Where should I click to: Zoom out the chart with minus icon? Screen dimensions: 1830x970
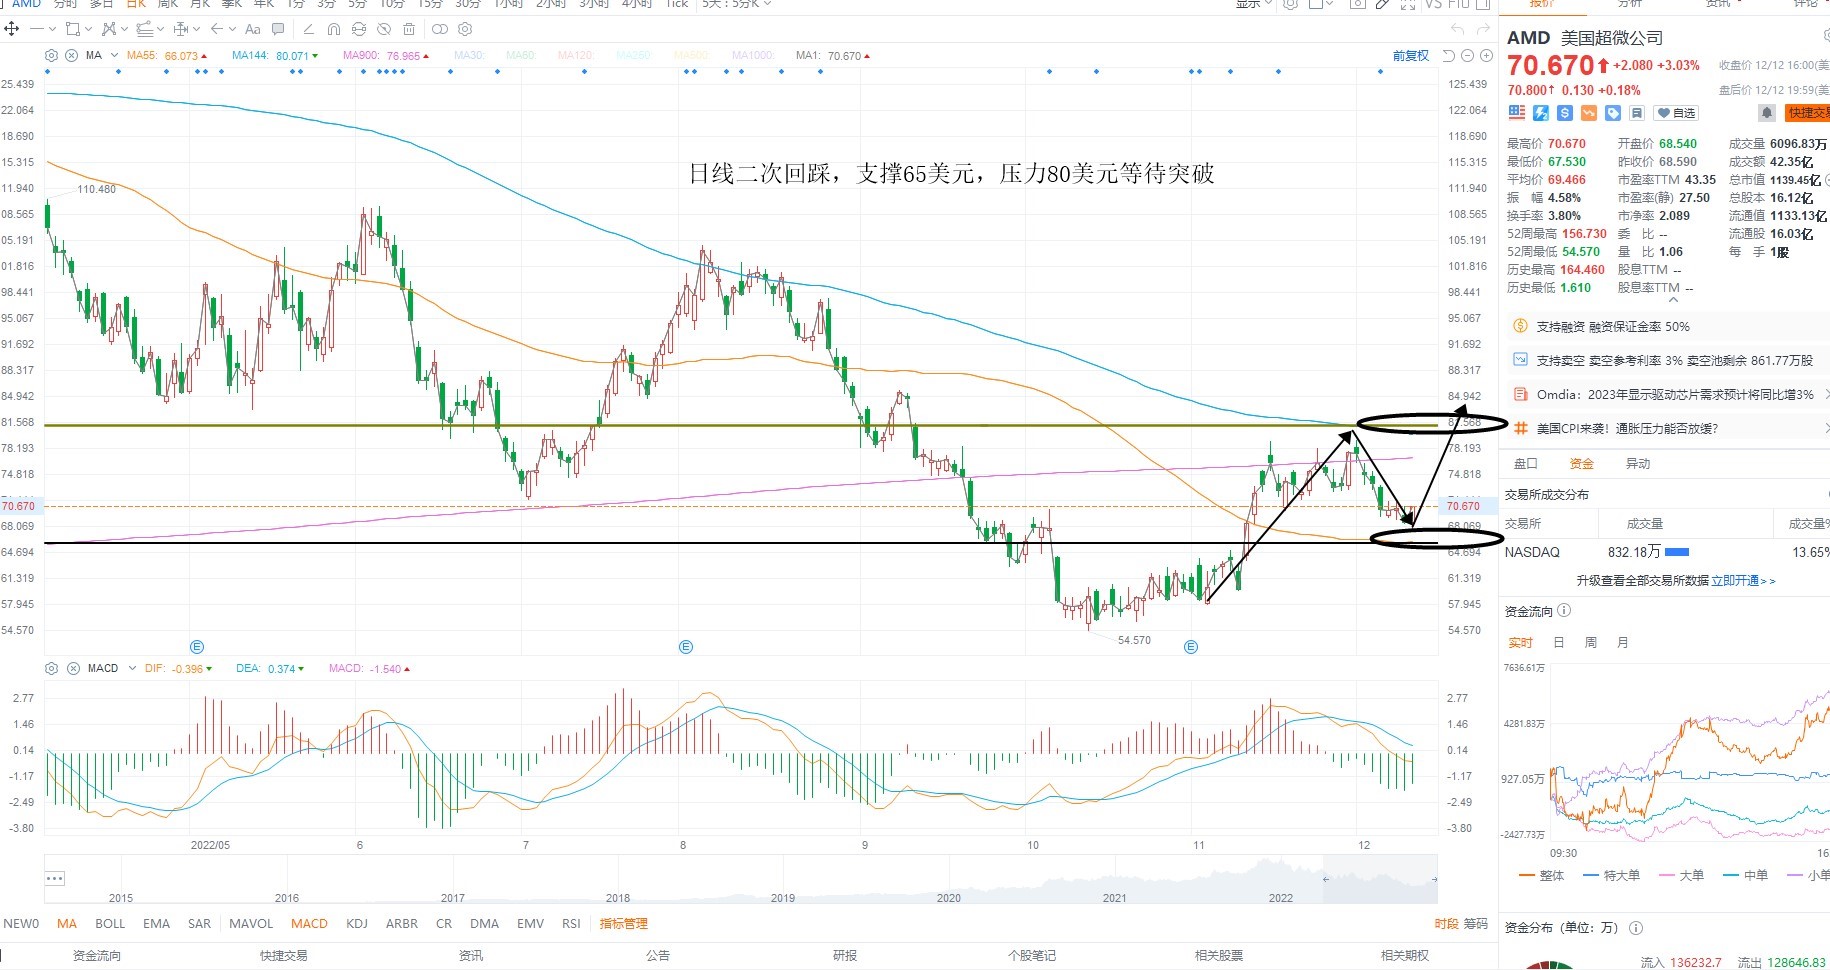(x=1467, y=56)
